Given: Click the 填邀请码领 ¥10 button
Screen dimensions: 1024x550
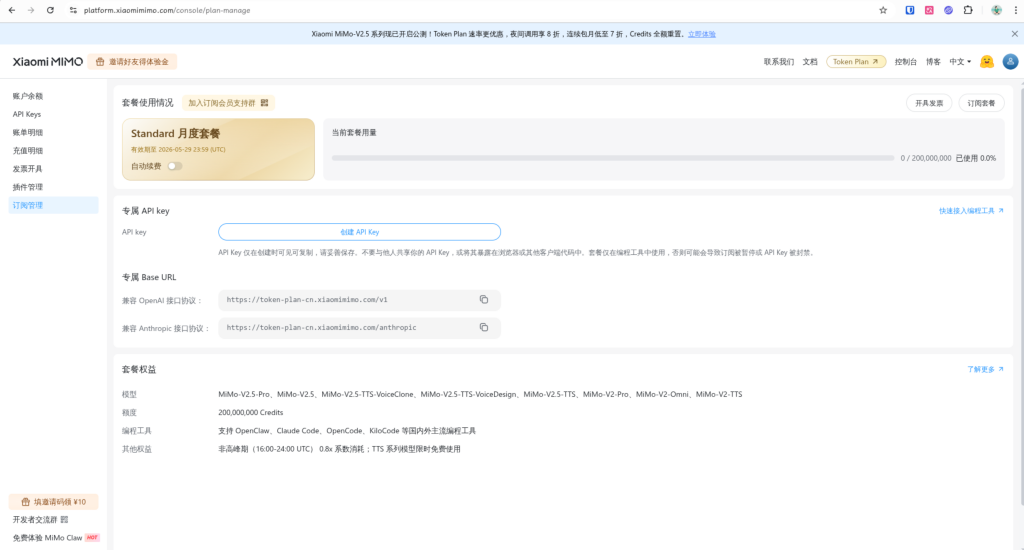Looking at the screenshot, I should [x=54, y=502].
